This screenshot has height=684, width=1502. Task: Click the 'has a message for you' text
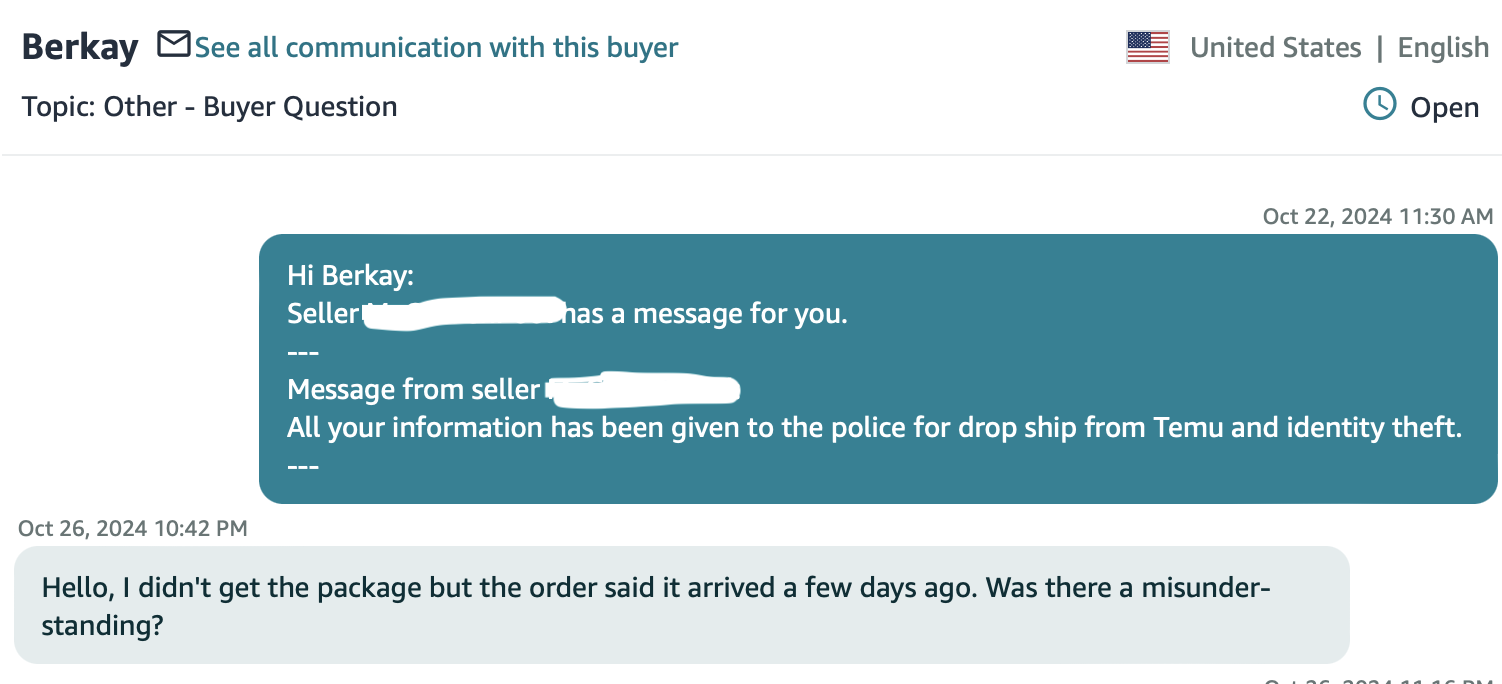click(x=706, y=314)
